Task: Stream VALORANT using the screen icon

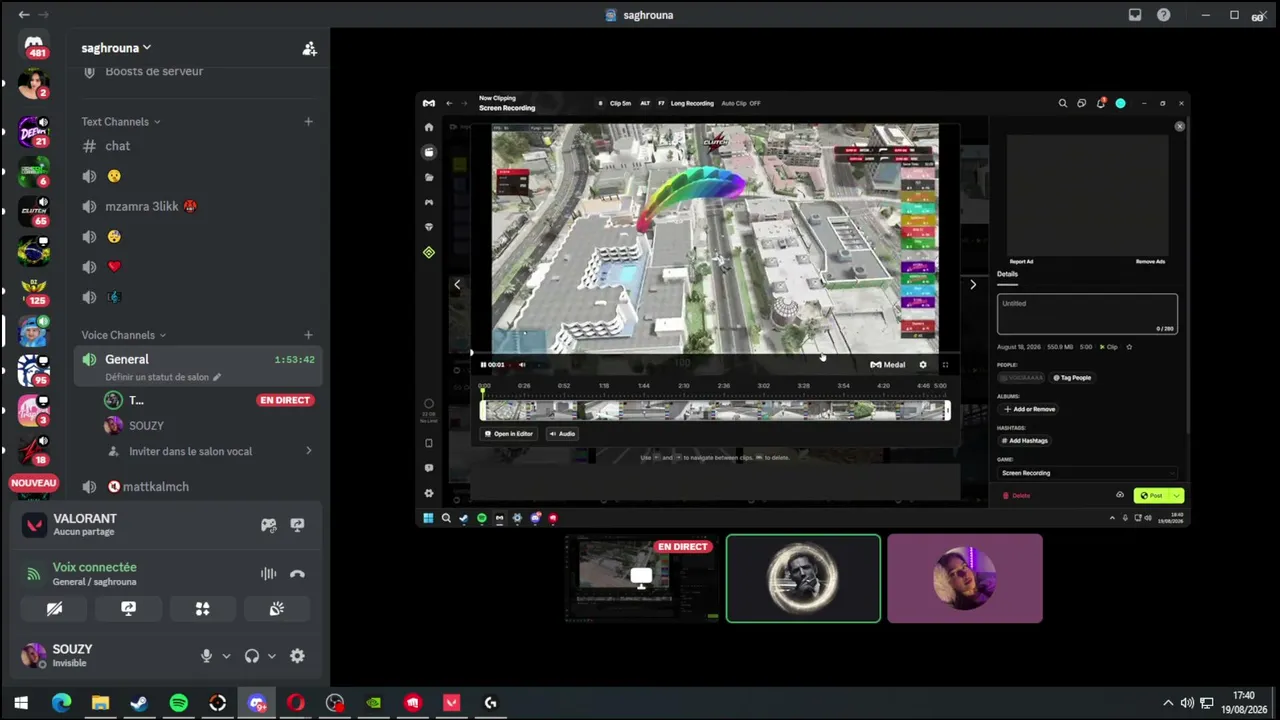Action: pos(297,525)
